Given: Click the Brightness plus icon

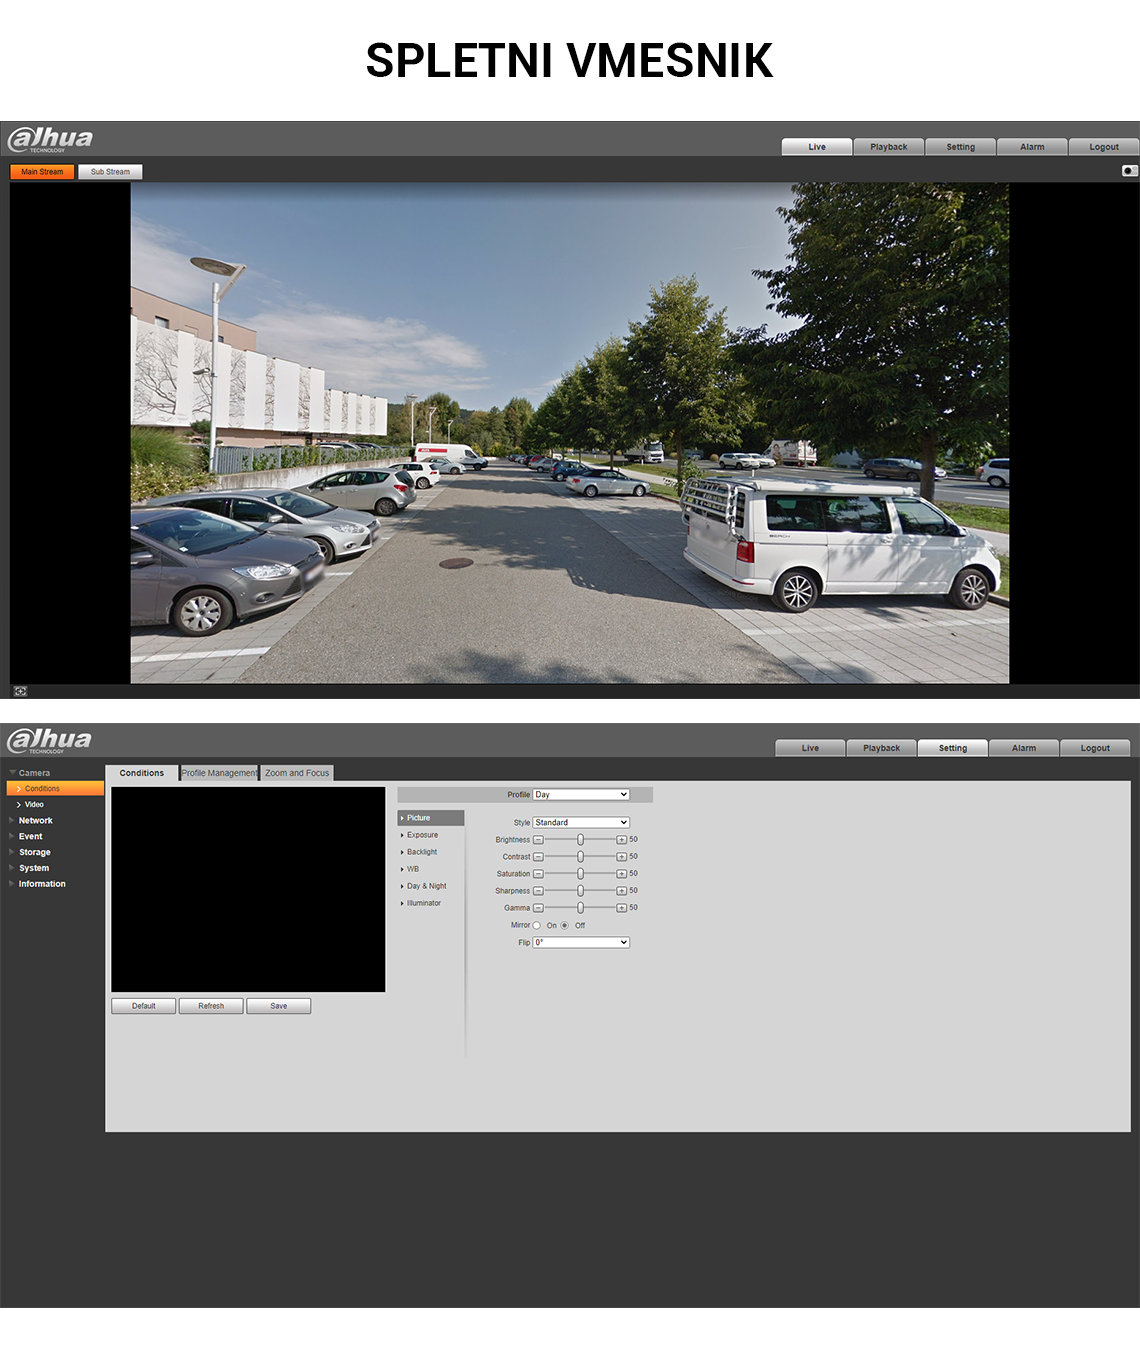Looking at the screenshot, I should [x=621, y=840].
